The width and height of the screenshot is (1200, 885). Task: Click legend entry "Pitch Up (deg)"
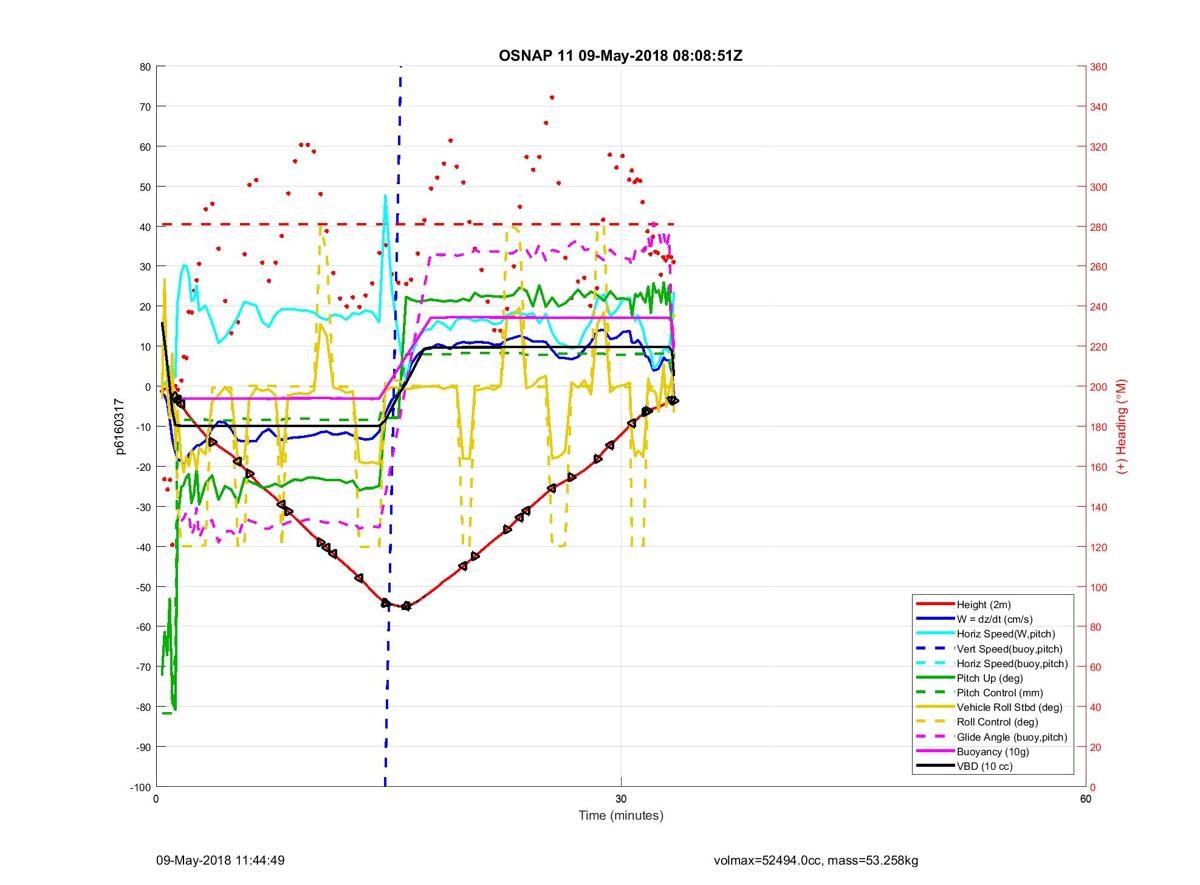point(990,678)
